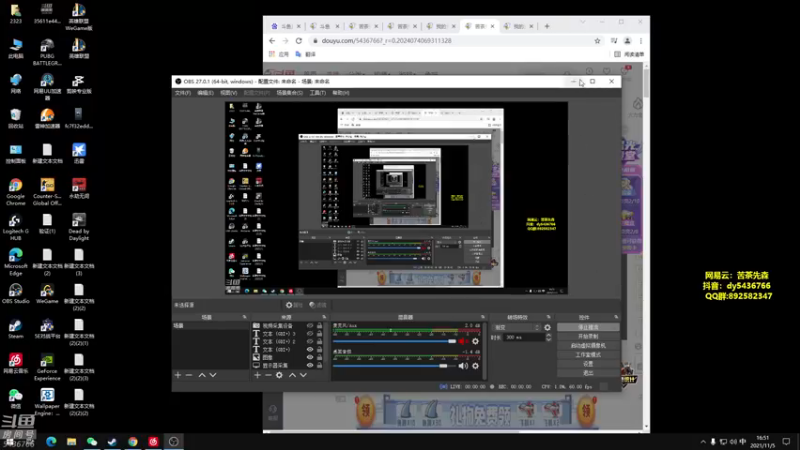
Task: Unmute the red 麦克风/Aux speaker icon
Action: point(463,341)
